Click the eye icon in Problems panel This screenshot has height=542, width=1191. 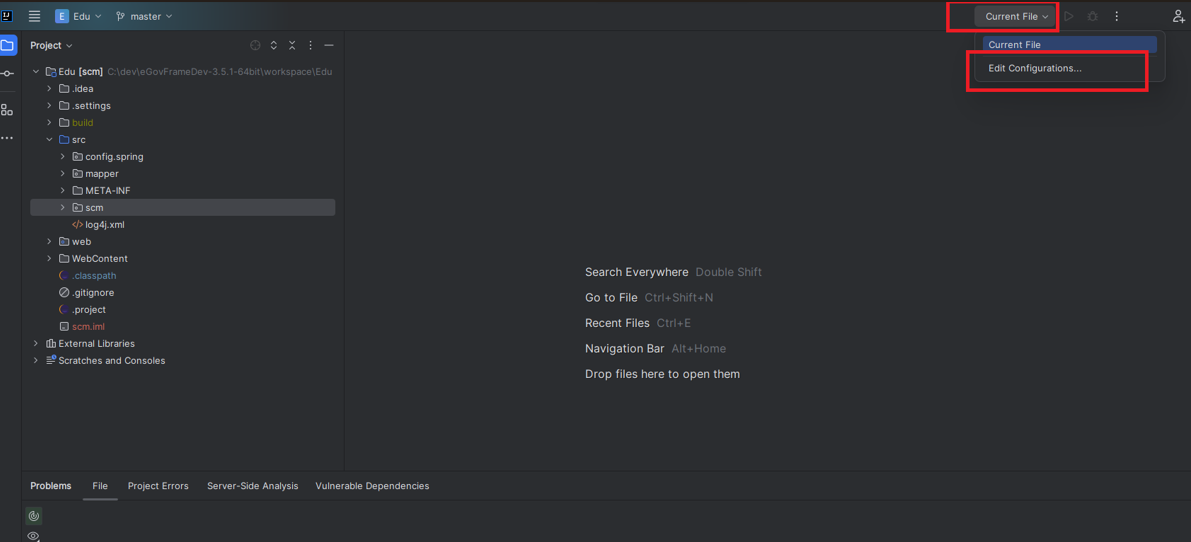click(x=33, y=536)
